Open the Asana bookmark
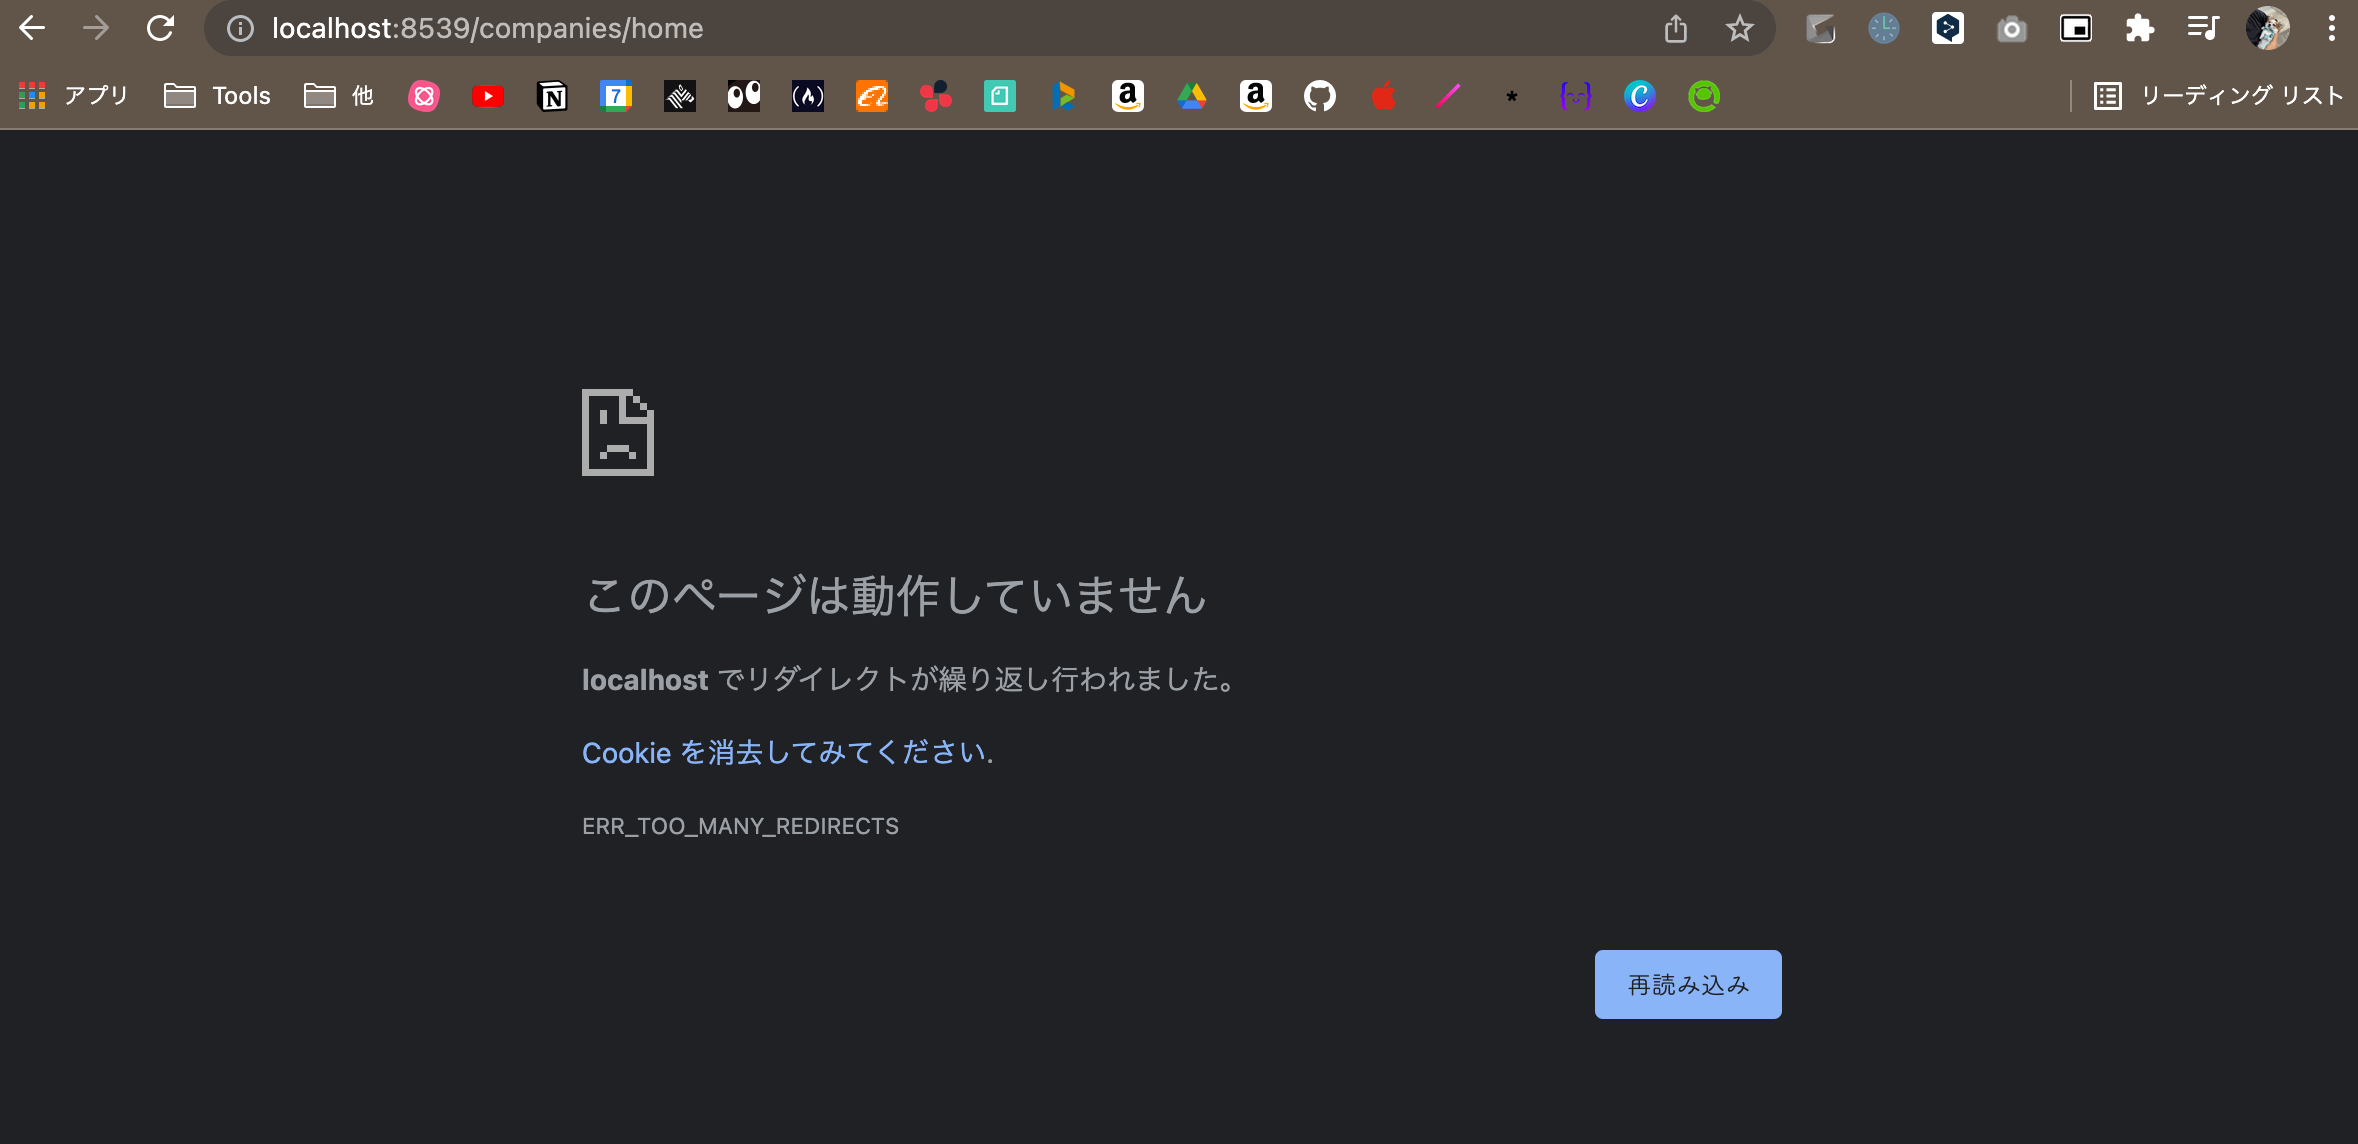The width and height of the screenshot is (2358, 1144). point(936,96)
